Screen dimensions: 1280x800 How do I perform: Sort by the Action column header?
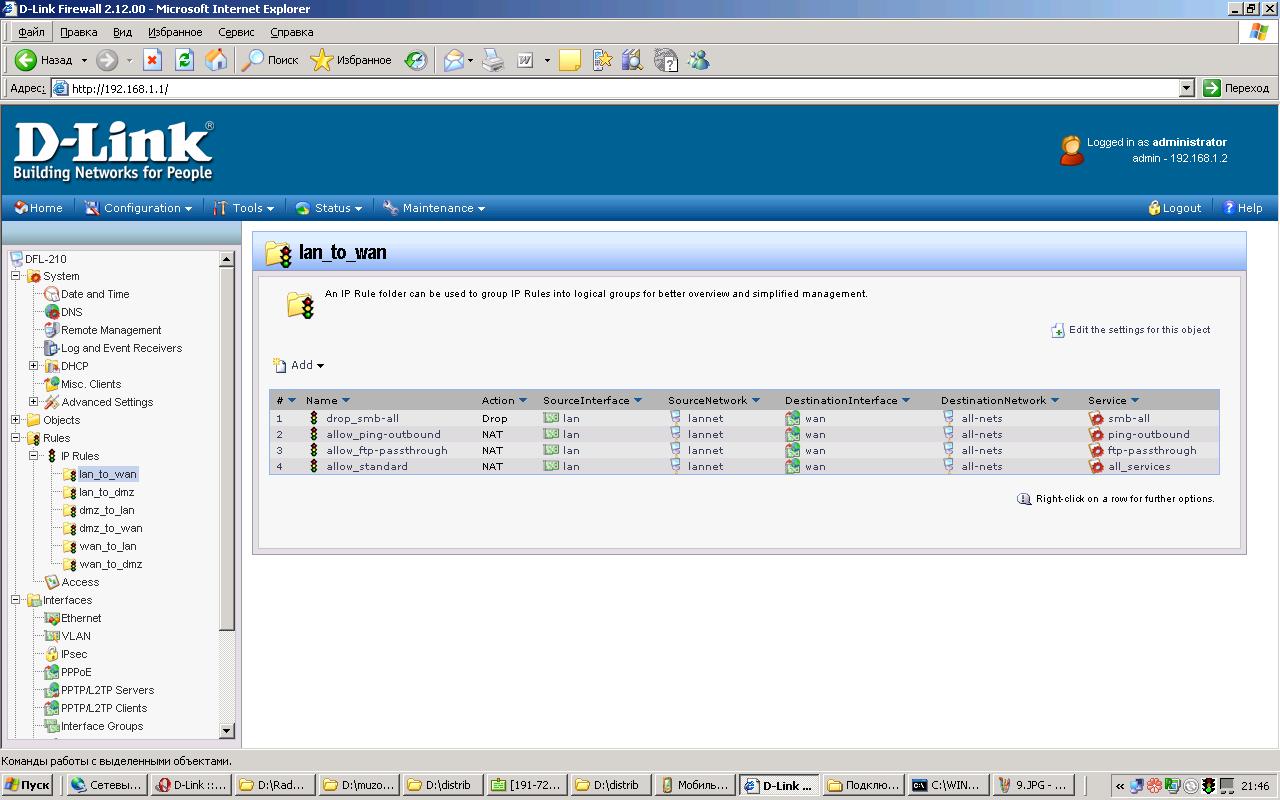[x=504, y=400]
